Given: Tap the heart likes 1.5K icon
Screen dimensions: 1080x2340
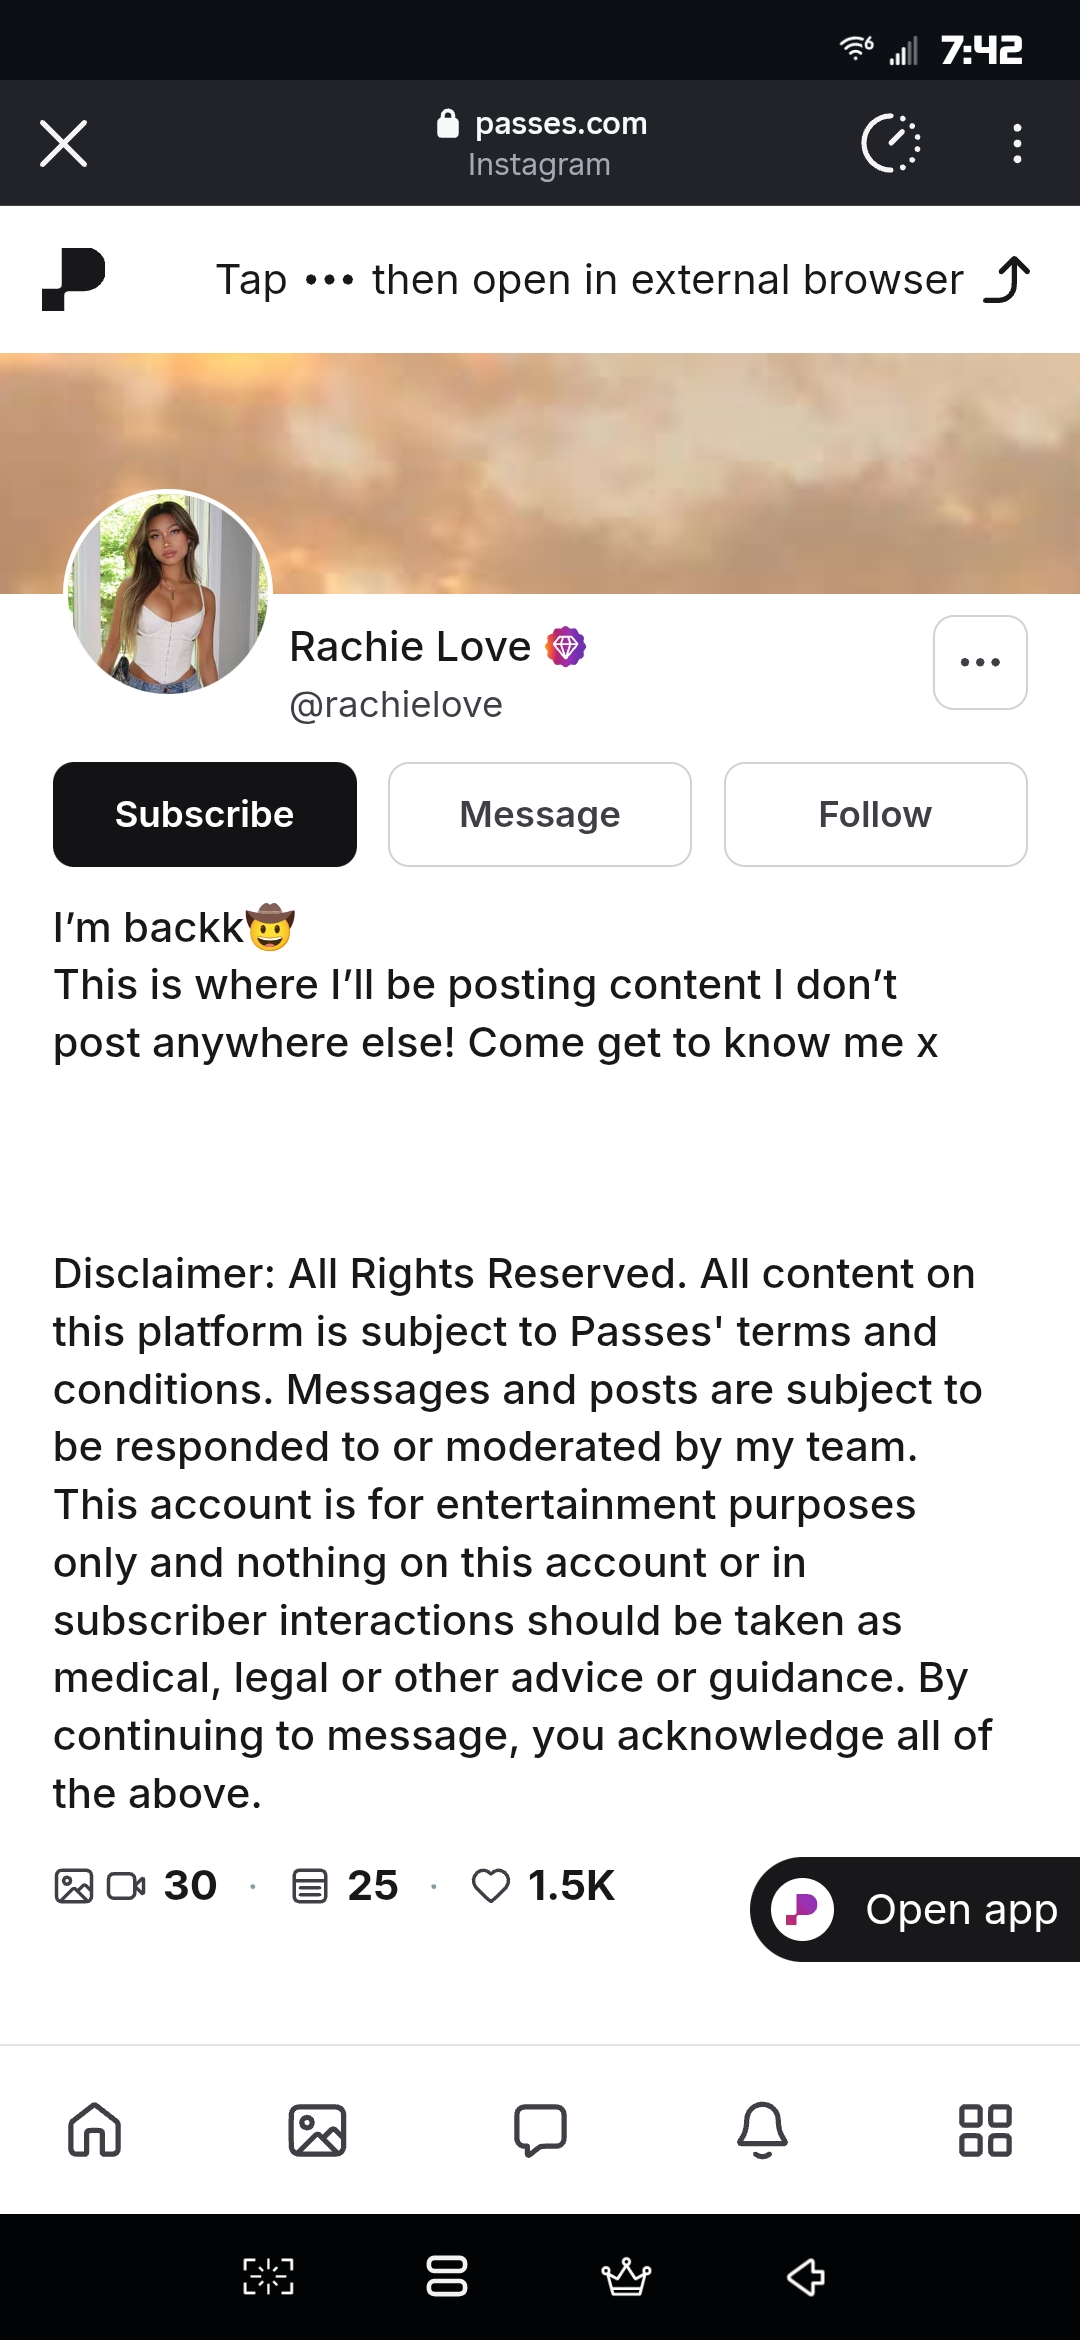Looking at the screenshot, I should point(490,1886).
